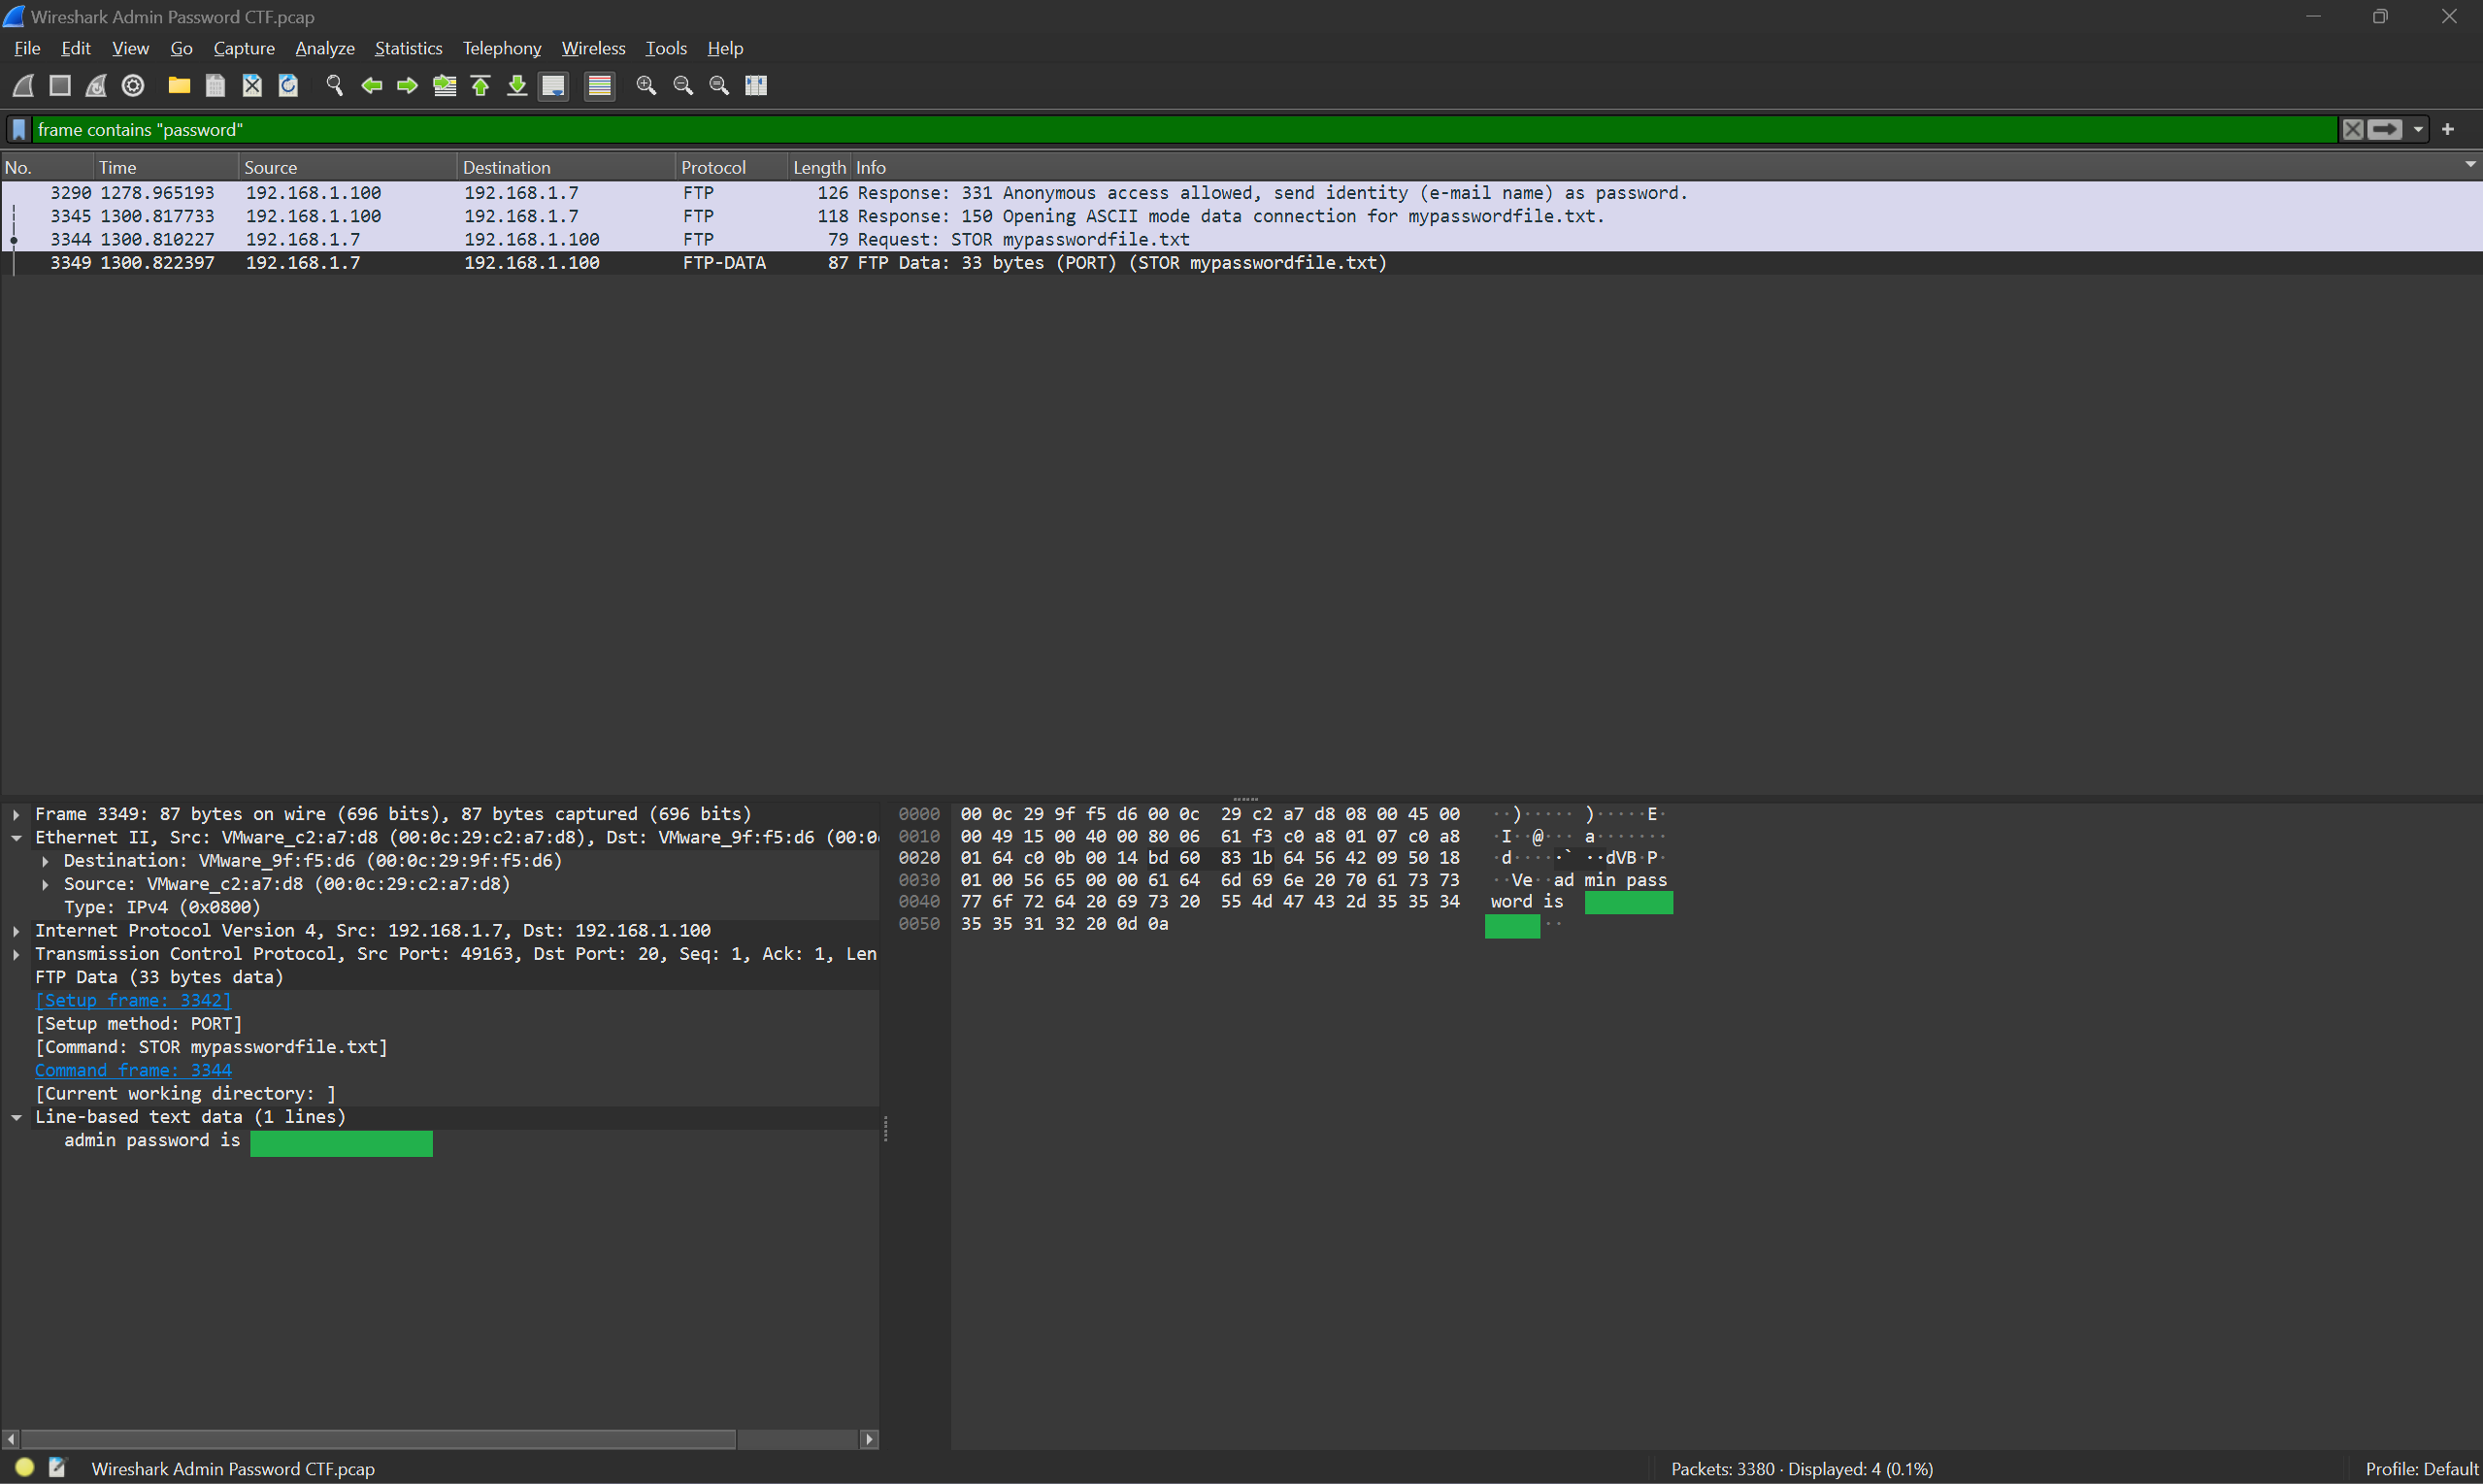Click the Profile: Default status text

[x=2421, y=1469]
